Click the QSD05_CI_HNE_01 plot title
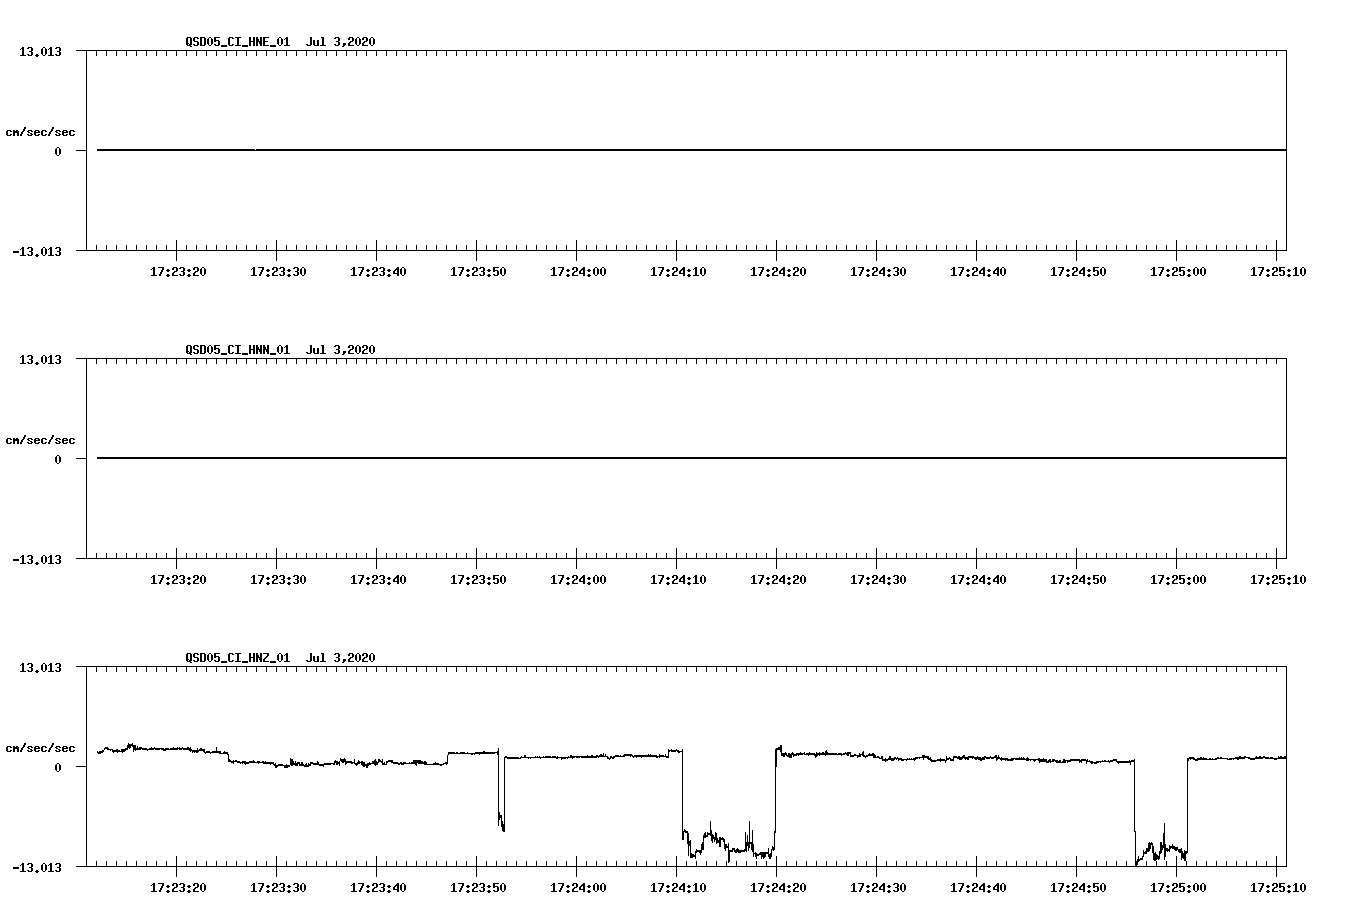 click(x=281, y=42)
